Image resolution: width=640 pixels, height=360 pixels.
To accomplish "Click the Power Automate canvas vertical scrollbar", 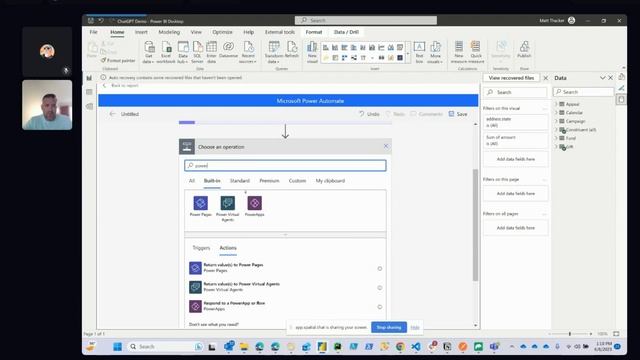I will click(475, 224).
